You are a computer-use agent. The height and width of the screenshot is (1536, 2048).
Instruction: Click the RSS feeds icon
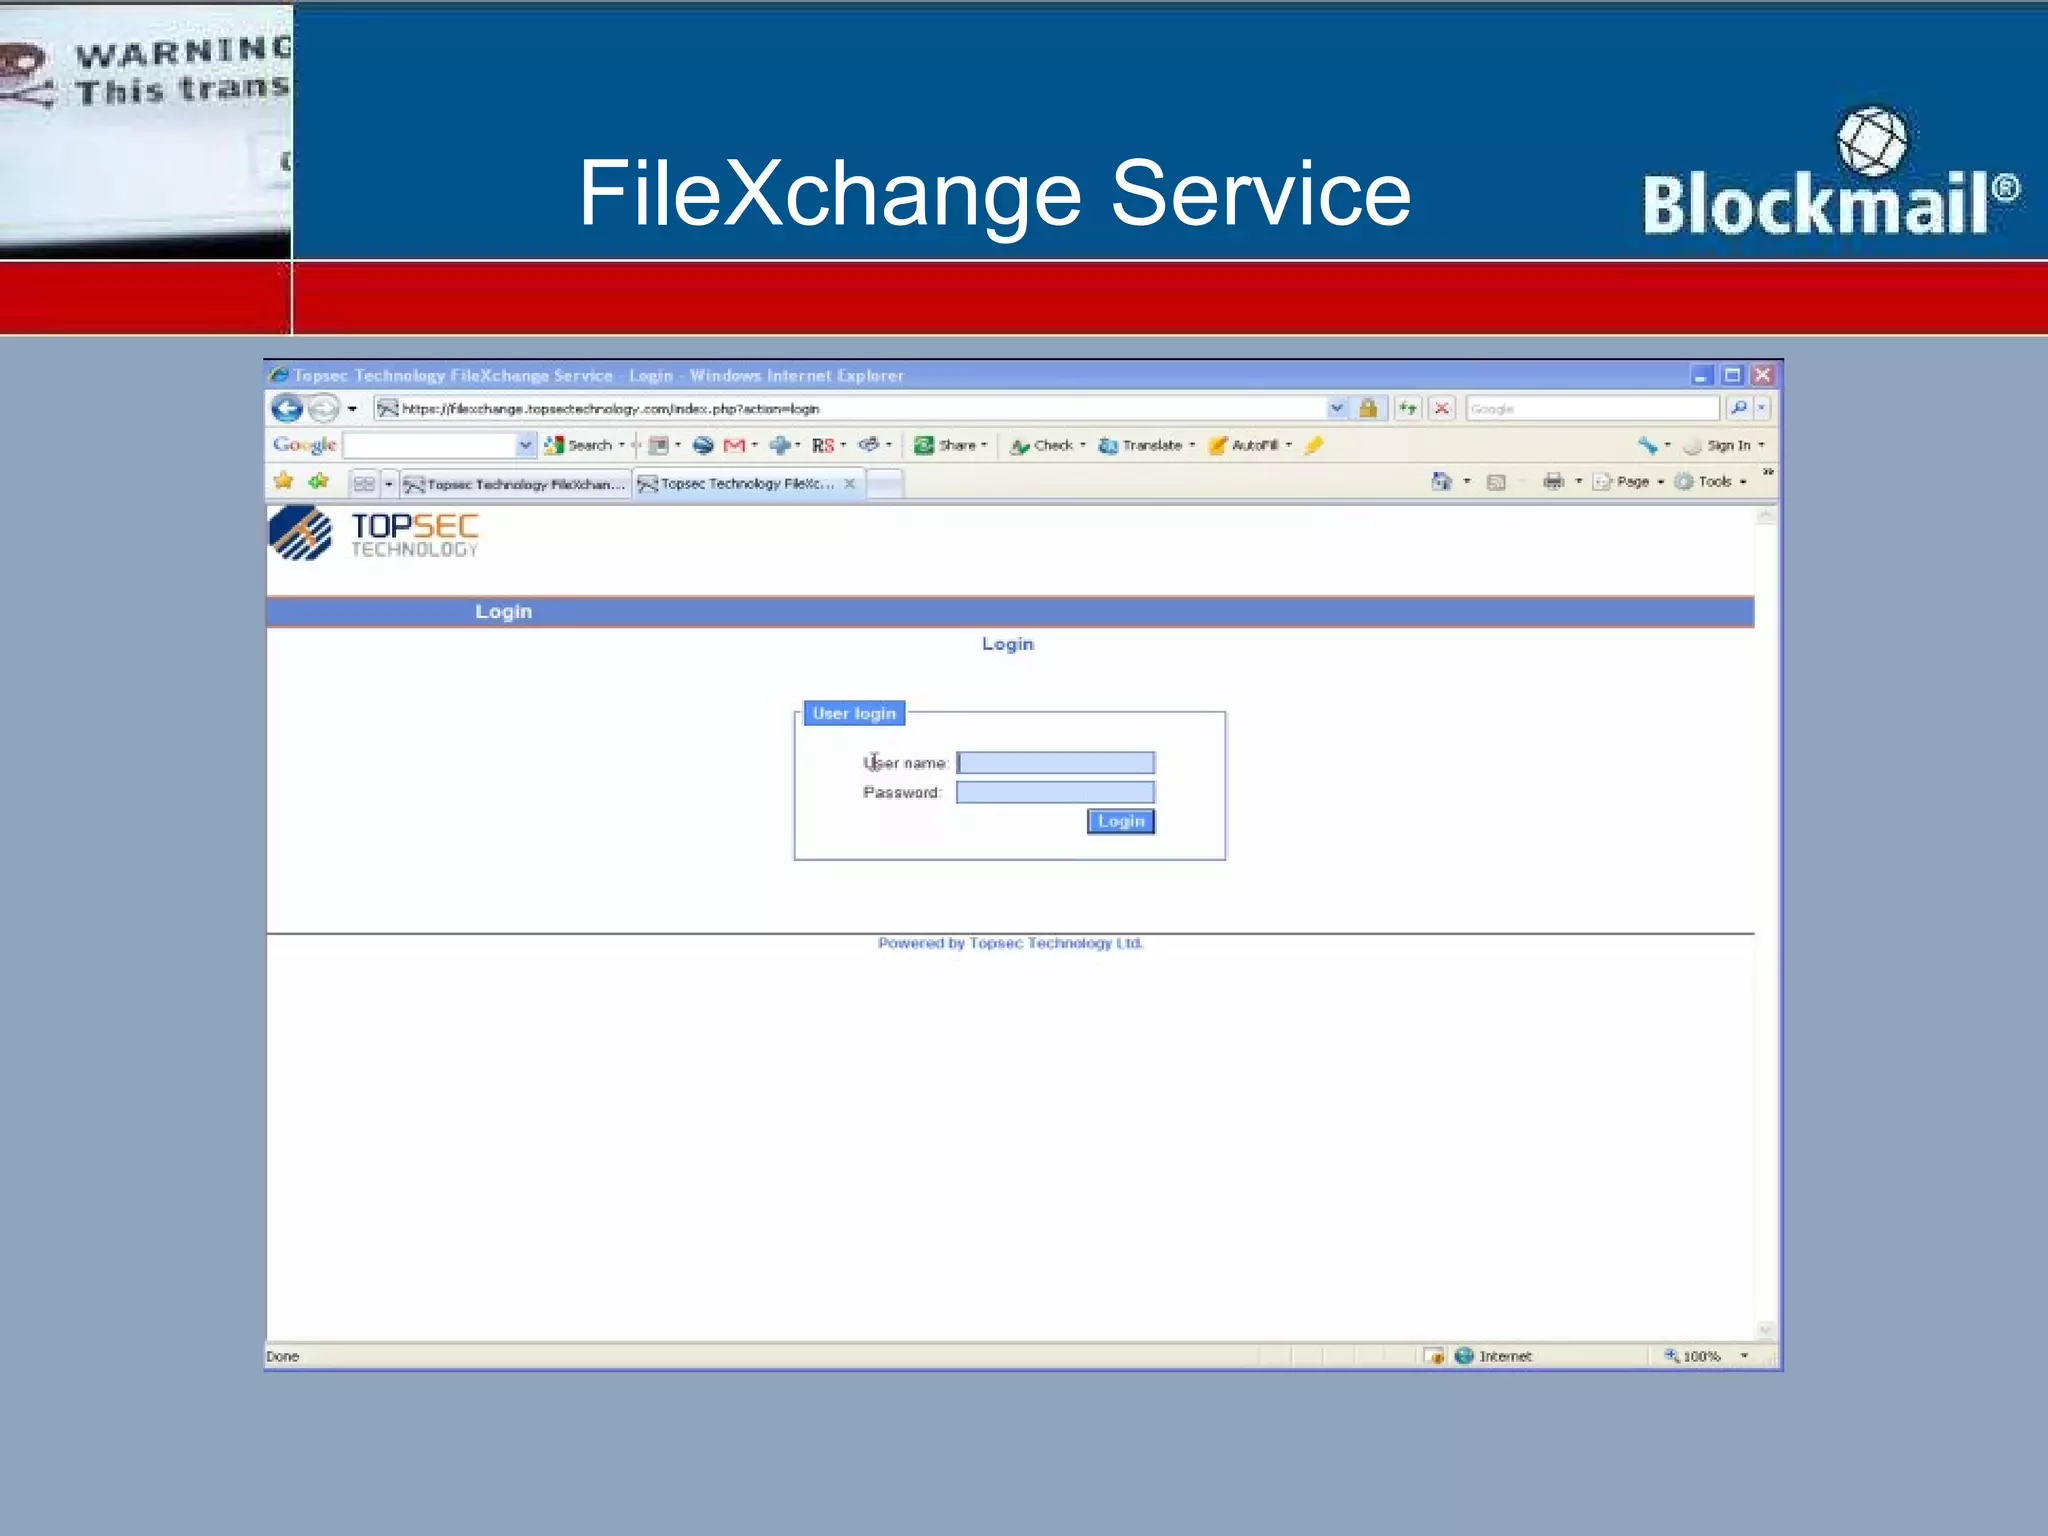pos(1496,482)
